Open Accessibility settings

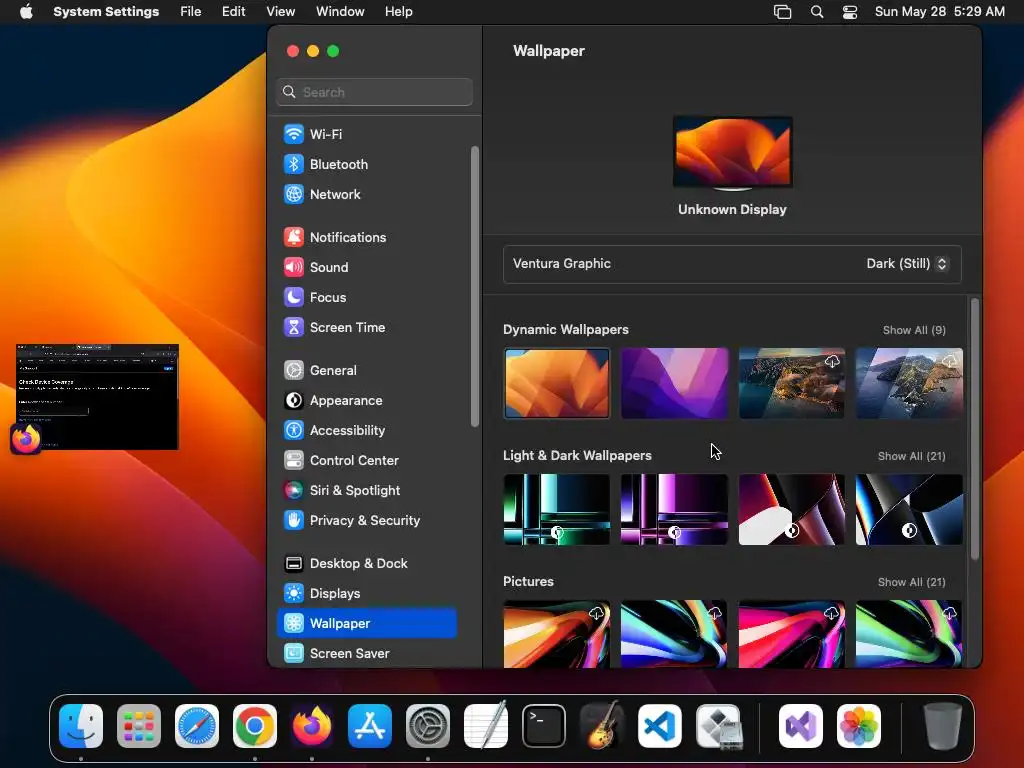[x=366, y=430]
